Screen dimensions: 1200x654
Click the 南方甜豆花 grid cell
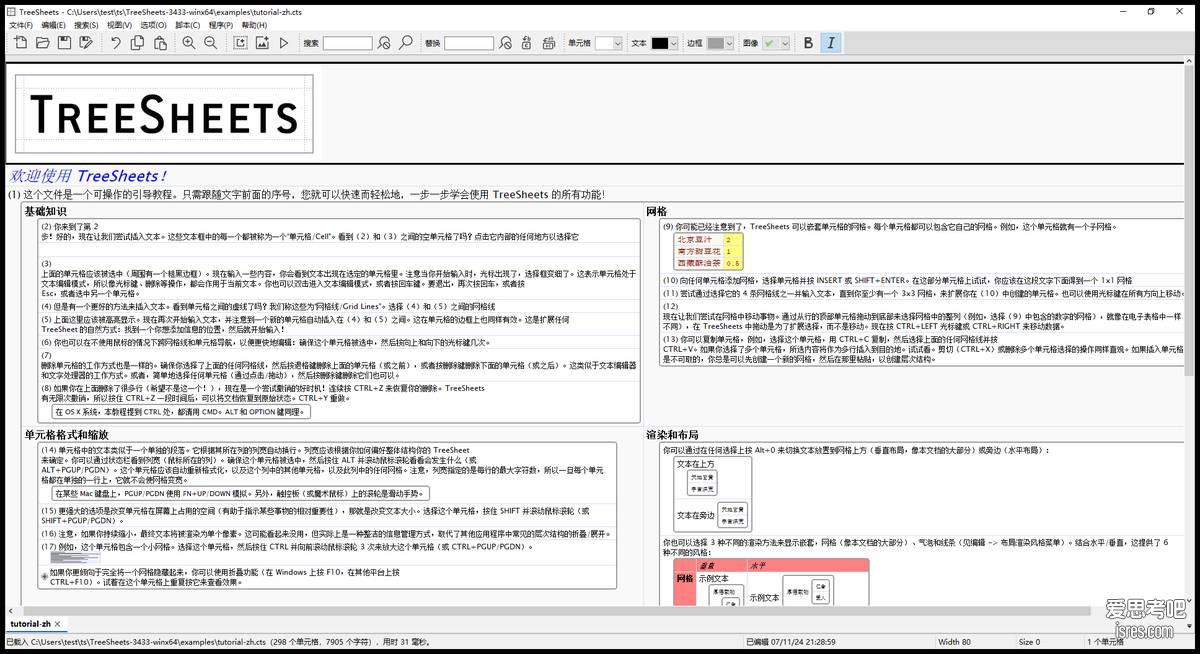click(x=699, y=251)
